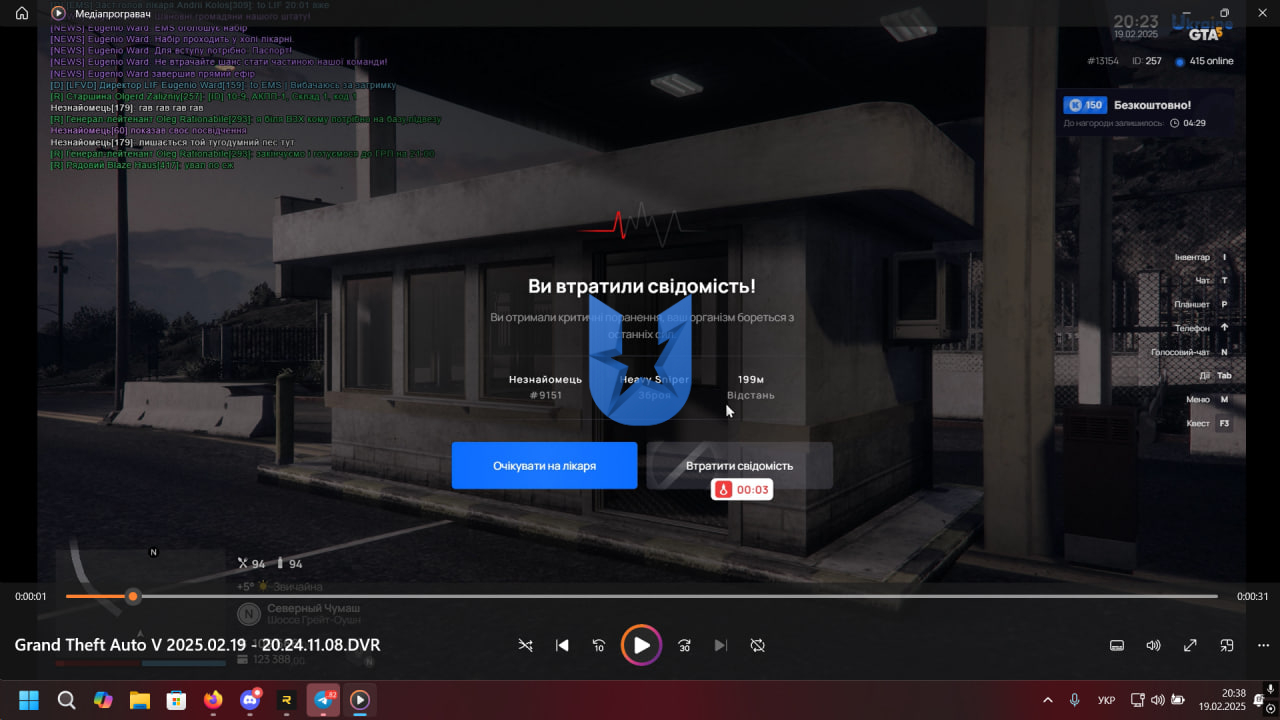
Task: Click the Інвентар I key hint
Action: click(1203, 257)
